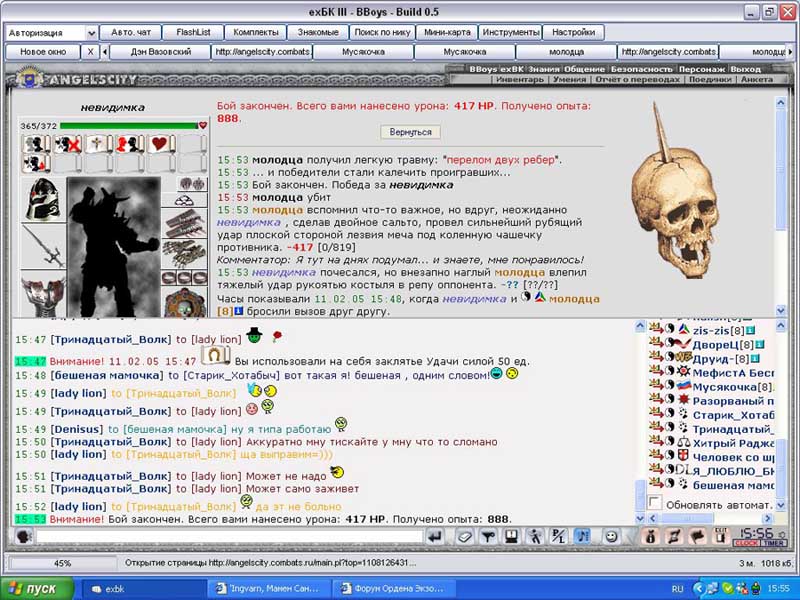Toggle the Обновлять автомат. checkbox

tap(655, 503)
